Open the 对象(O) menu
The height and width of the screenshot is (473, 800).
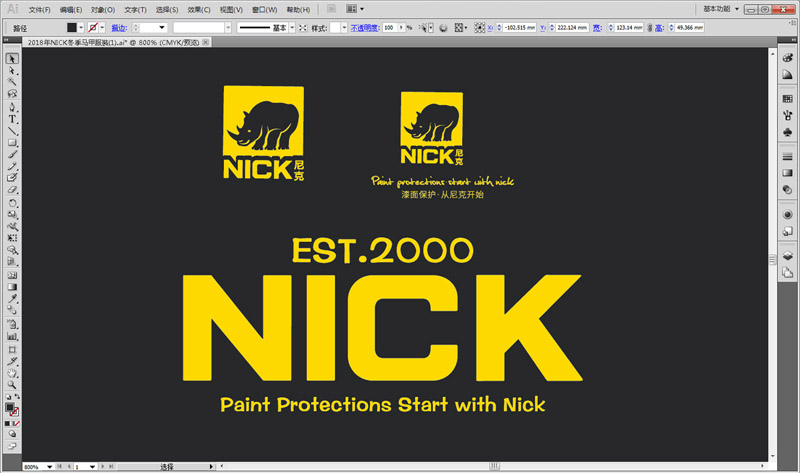click(x=103, y=10)
